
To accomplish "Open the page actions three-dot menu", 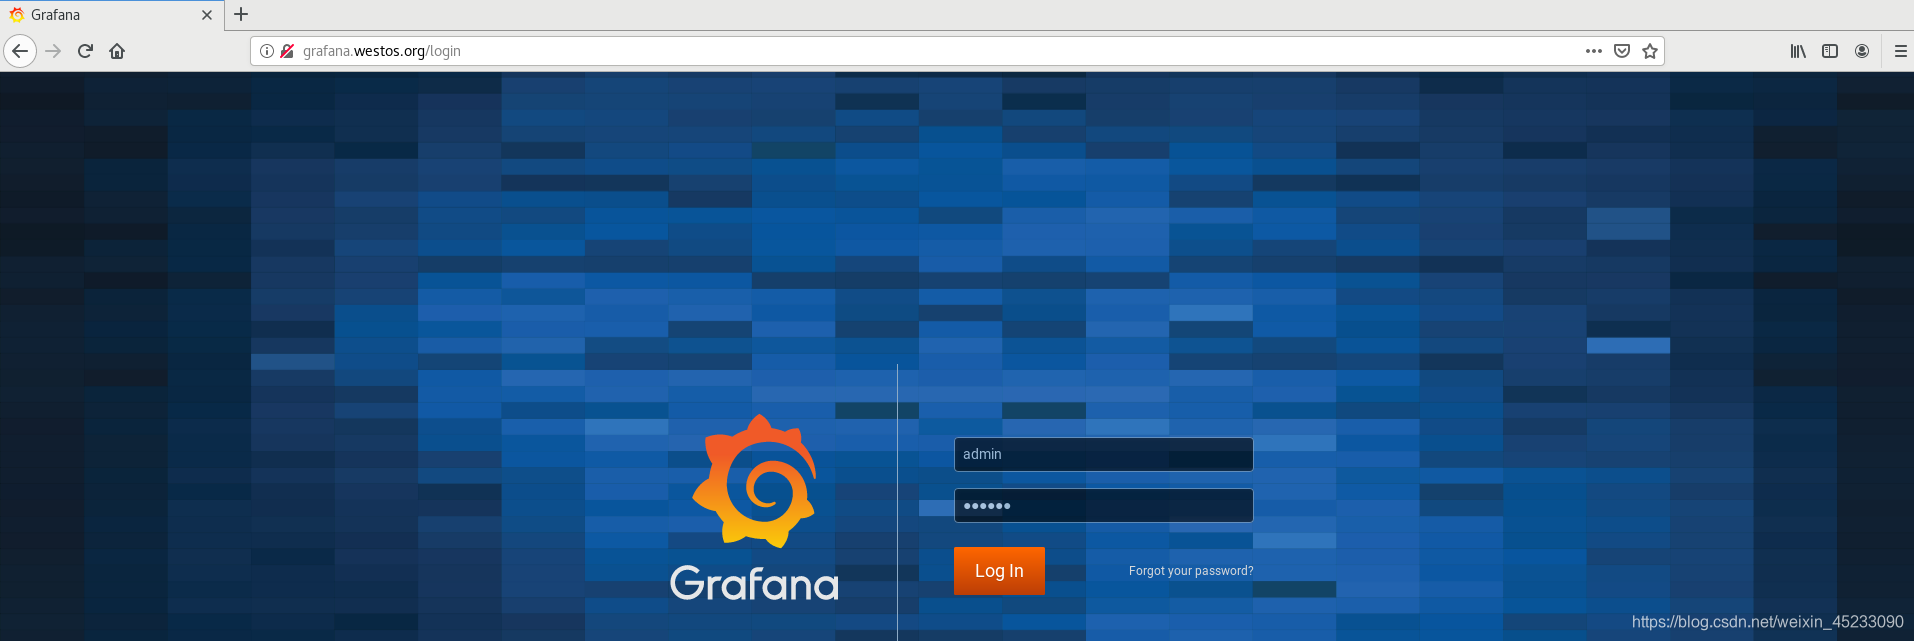I will 1594,51.
